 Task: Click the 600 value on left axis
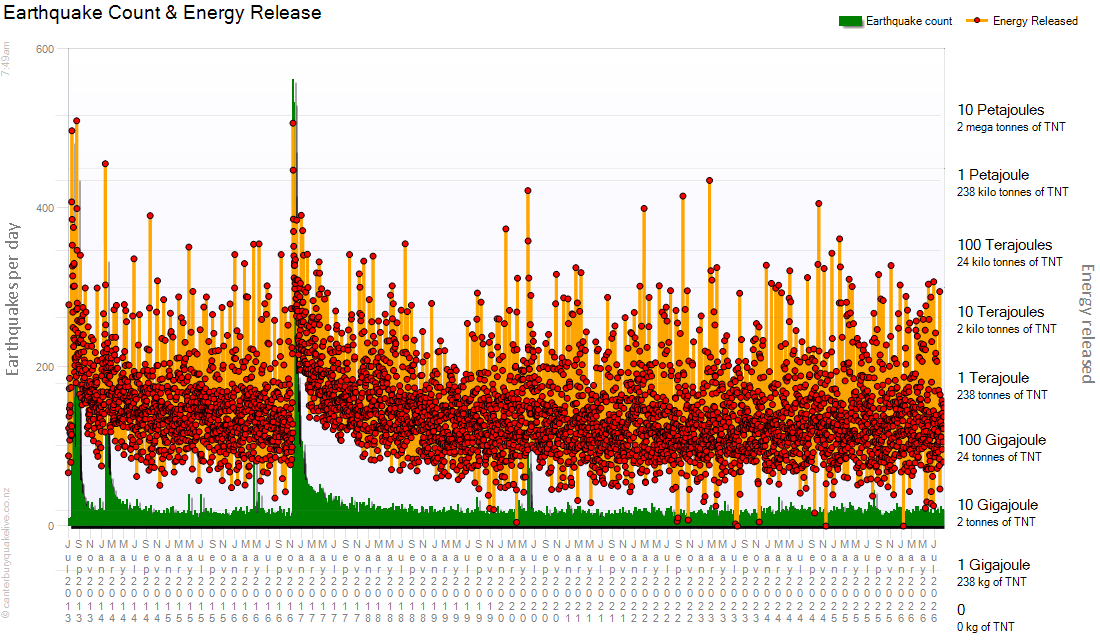[x=45, y=49]
